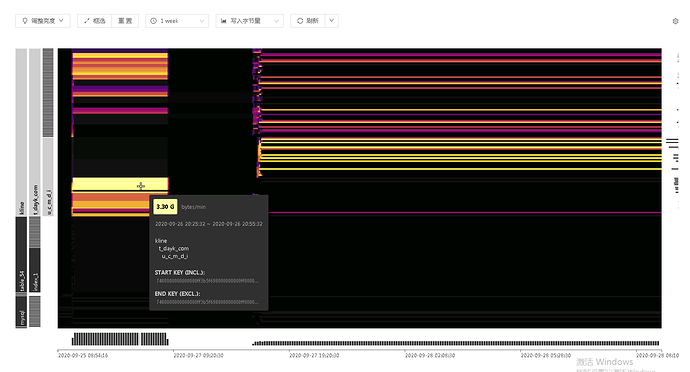Select the t_dayk_com table label bar
Viewport: 690px width, 372px height.
35,132
